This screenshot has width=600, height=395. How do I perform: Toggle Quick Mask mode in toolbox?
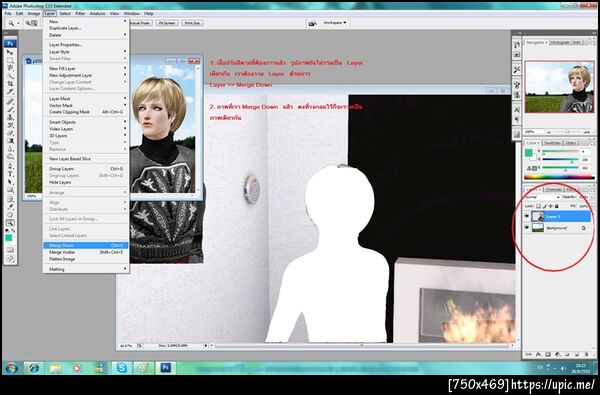pyautogui.click(x=10, y=250)
